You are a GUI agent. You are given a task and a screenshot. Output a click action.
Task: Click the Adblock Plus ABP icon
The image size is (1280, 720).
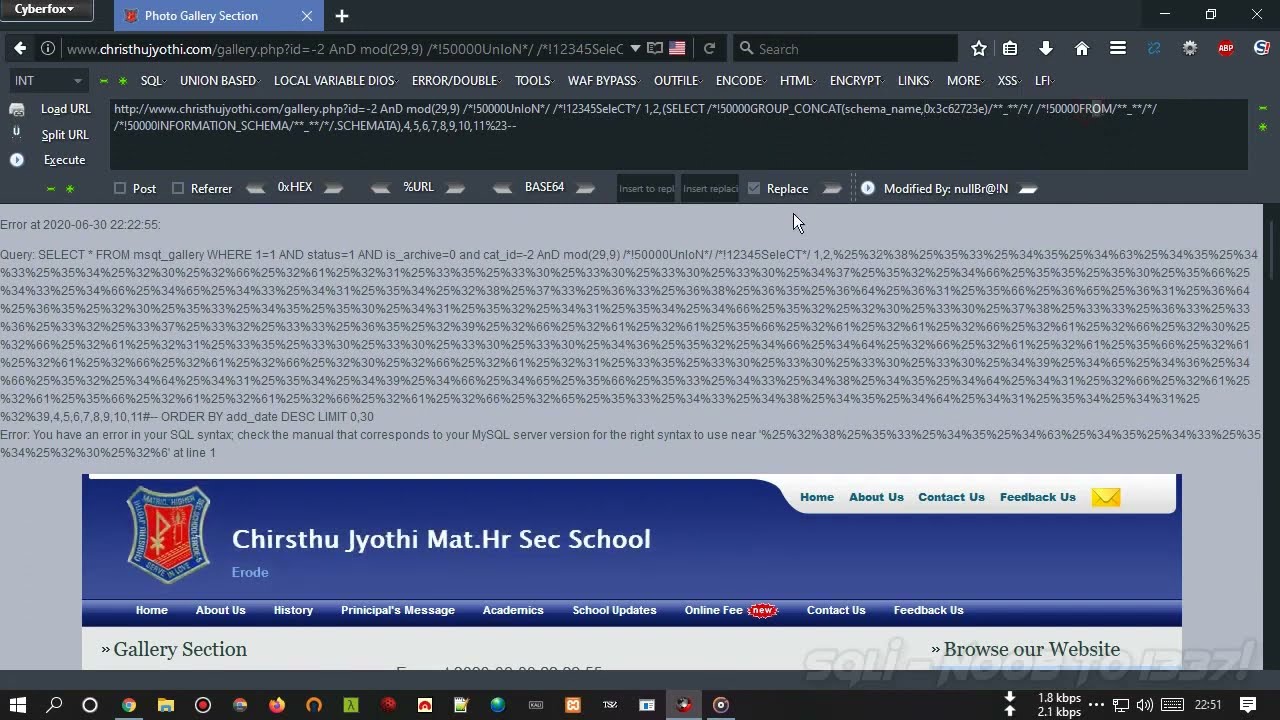1226,48
